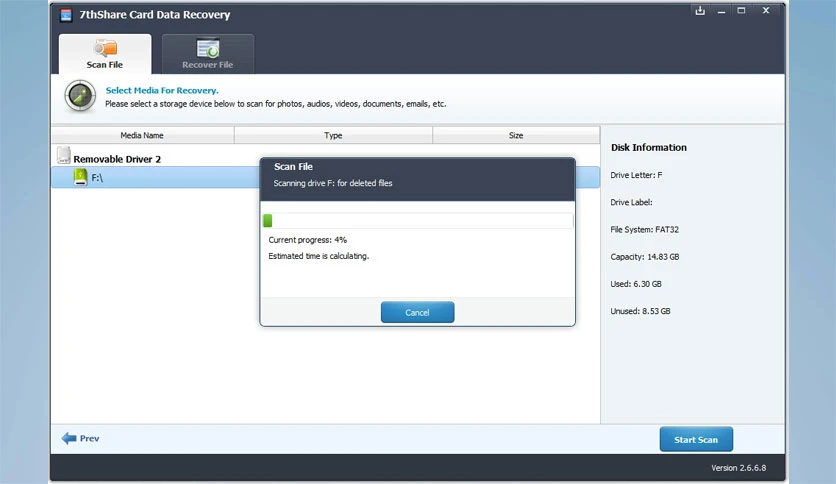
Task: Select the Removable Driver 2 entry
Action: click(117, 159)
